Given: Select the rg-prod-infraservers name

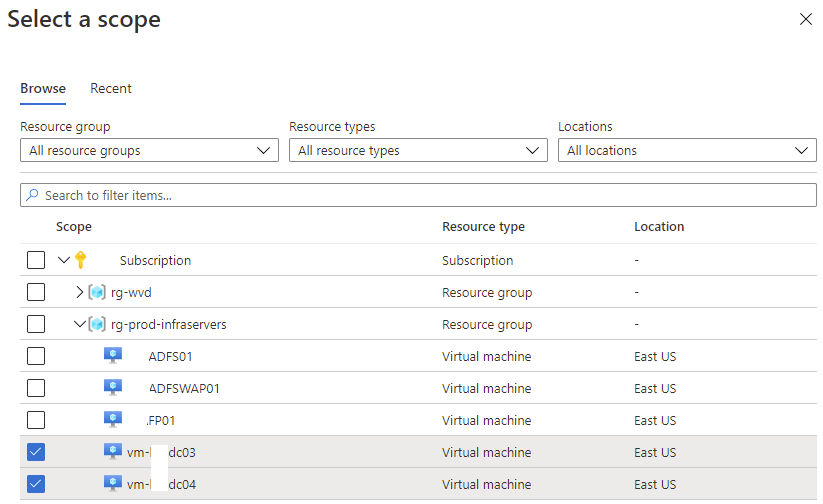Looking at the screenshot, I should (x=168, y=324).
